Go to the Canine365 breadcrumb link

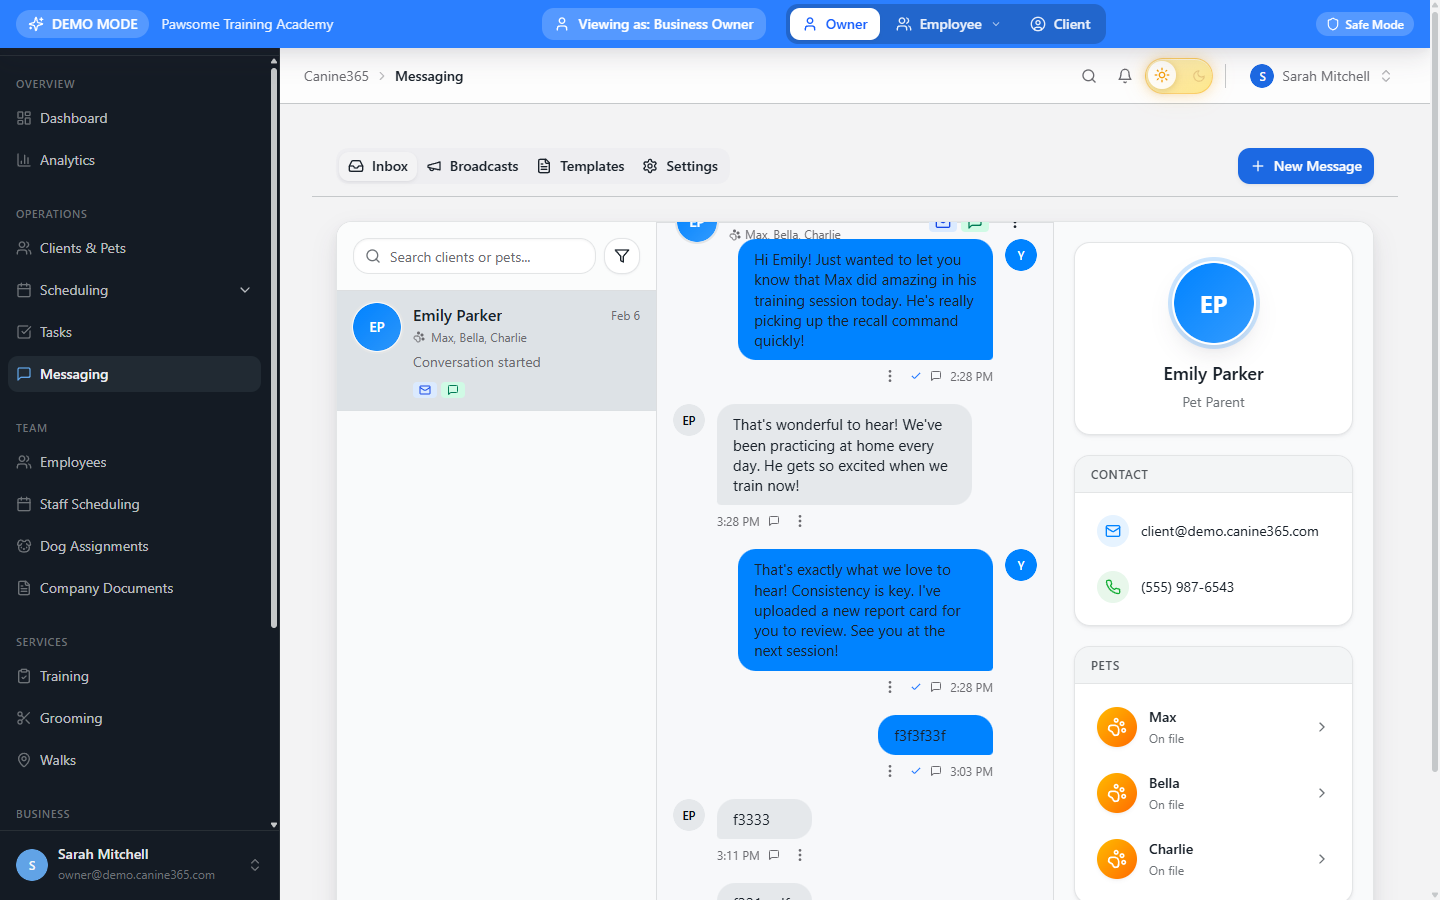coord(336,76)
